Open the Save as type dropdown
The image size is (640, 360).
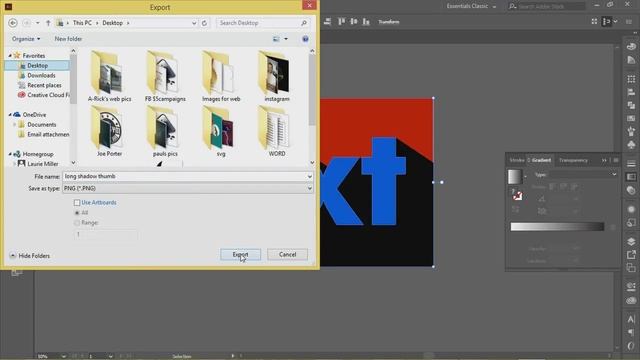tap(309, 188)
